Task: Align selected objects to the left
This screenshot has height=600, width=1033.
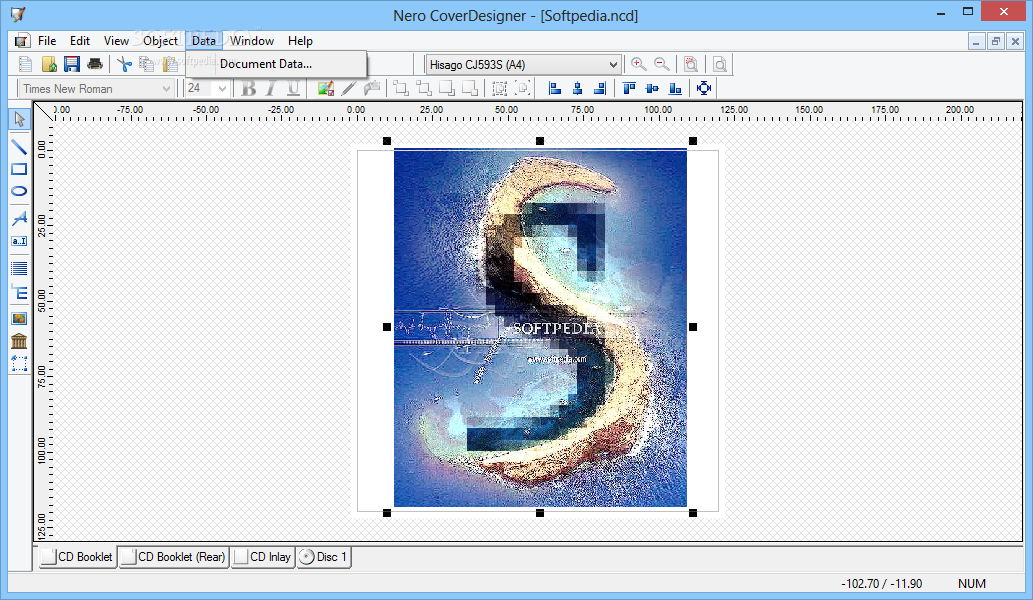Action: point(555,88)
